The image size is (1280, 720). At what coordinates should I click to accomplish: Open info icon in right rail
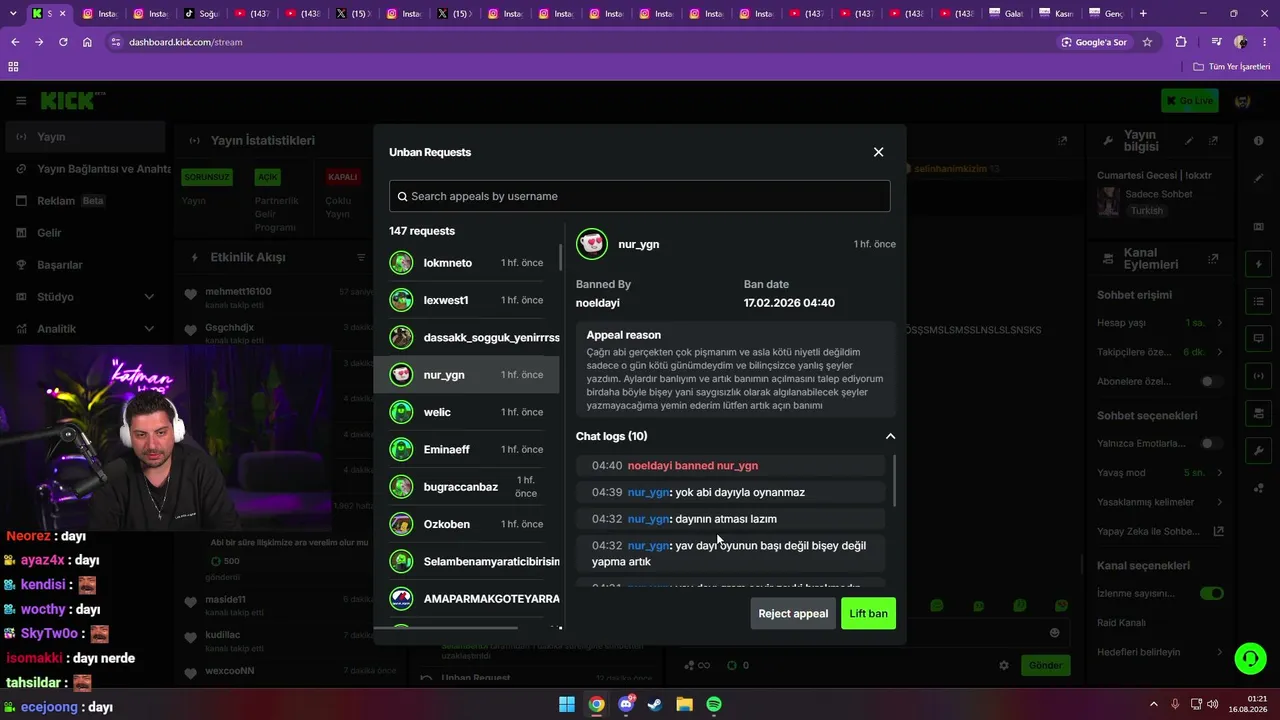pyautogui.click(x=1258, y=141)
